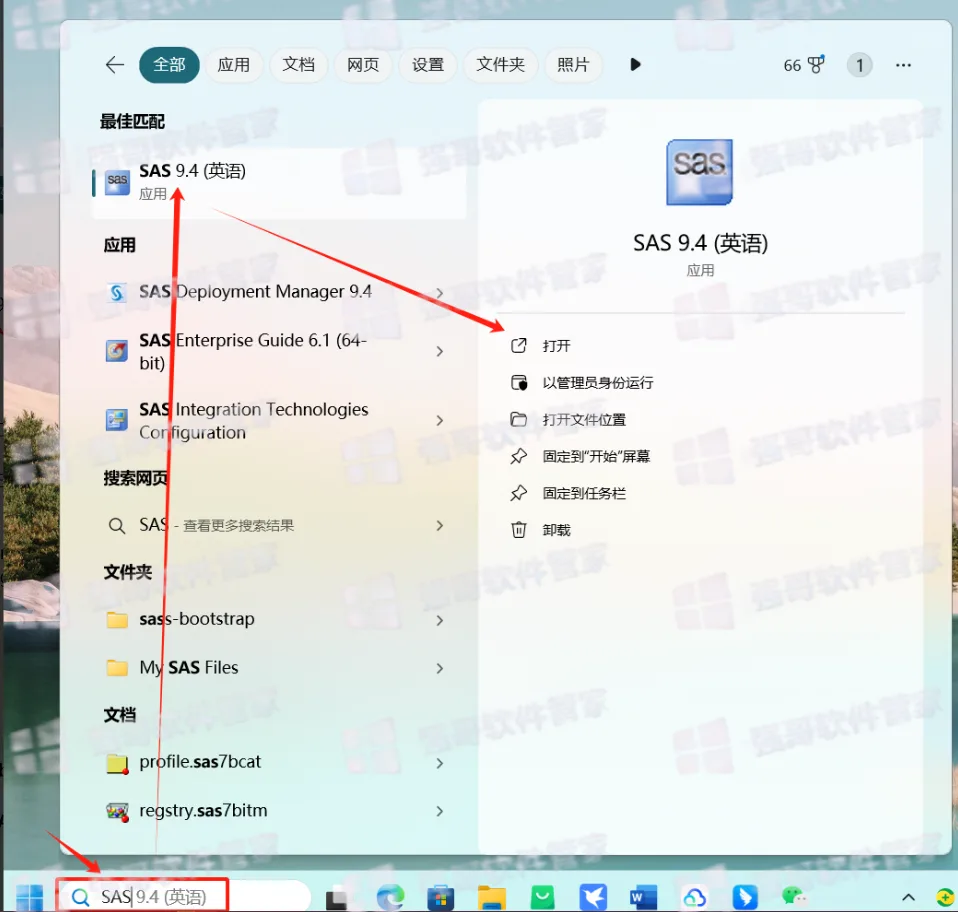Click 卸载 to uninstall SAS
The width and height of the screenshot is (958, 912).
(557, 530)
